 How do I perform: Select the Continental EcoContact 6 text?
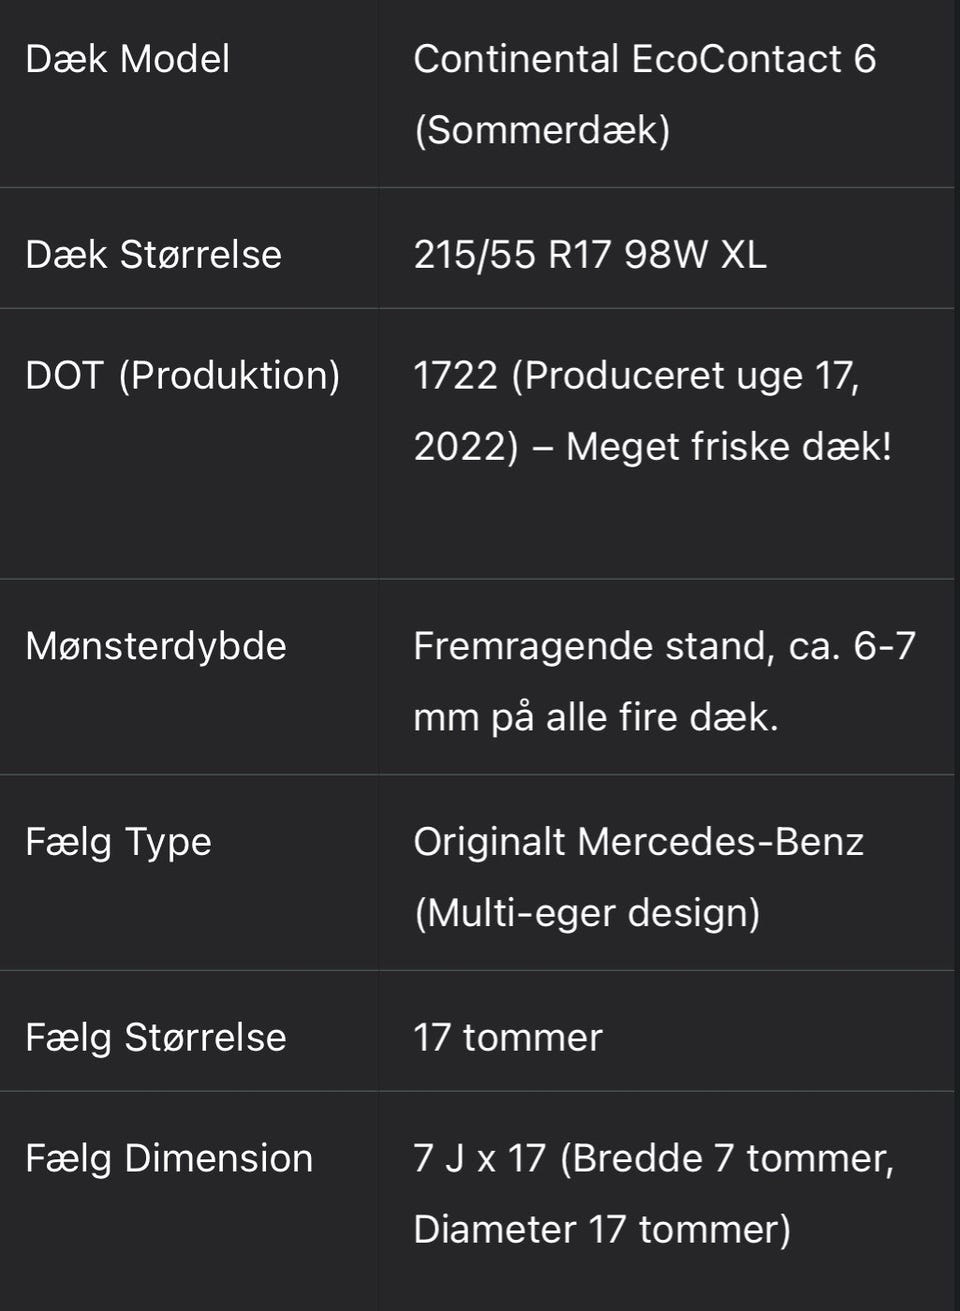[x=644, y=59]
